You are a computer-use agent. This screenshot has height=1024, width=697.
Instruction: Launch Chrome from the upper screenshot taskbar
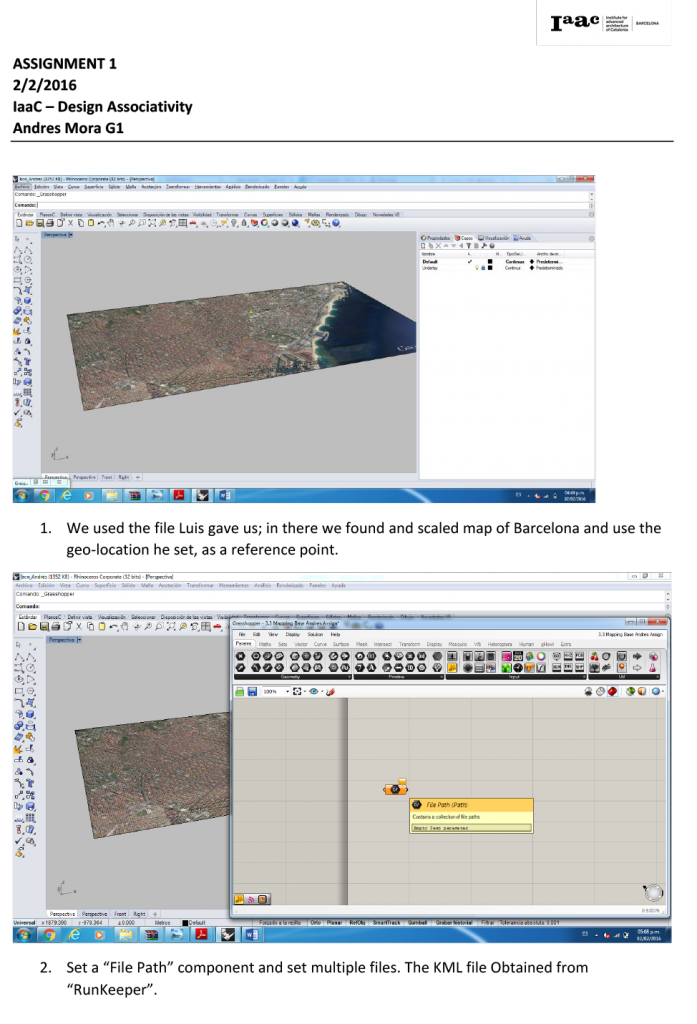[43, 495]
